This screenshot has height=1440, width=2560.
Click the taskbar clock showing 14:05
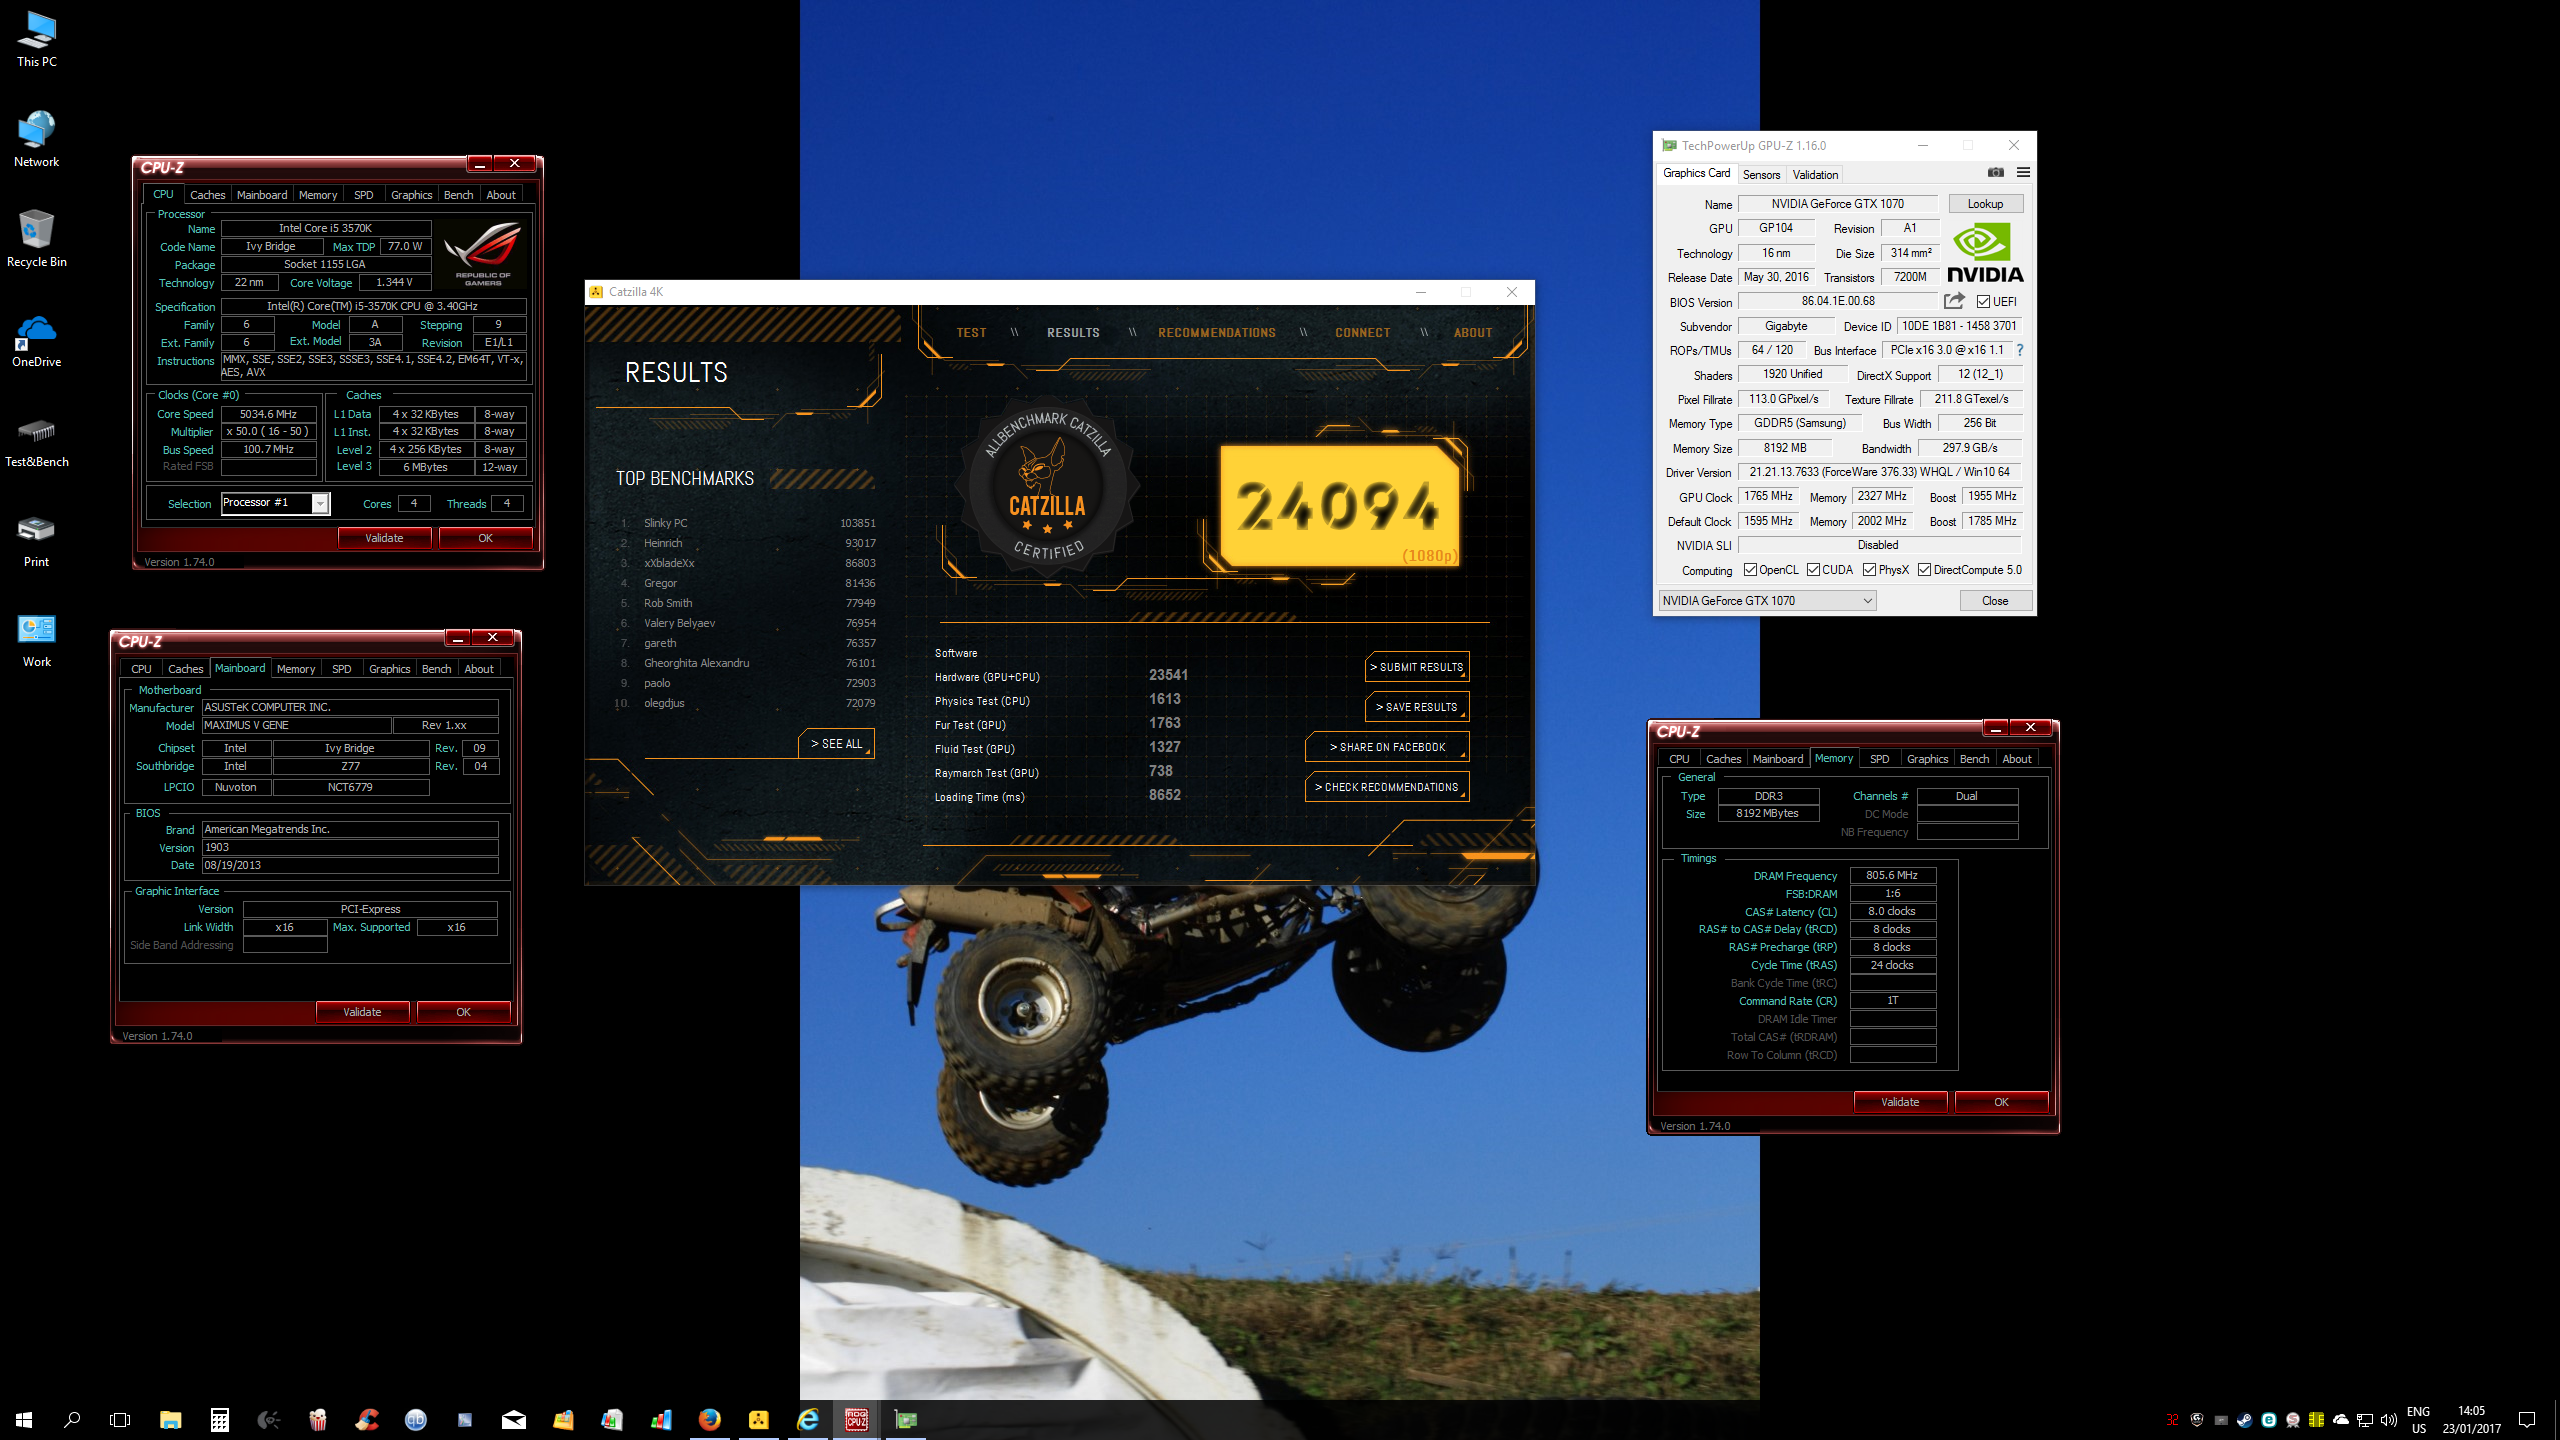2471,1420
